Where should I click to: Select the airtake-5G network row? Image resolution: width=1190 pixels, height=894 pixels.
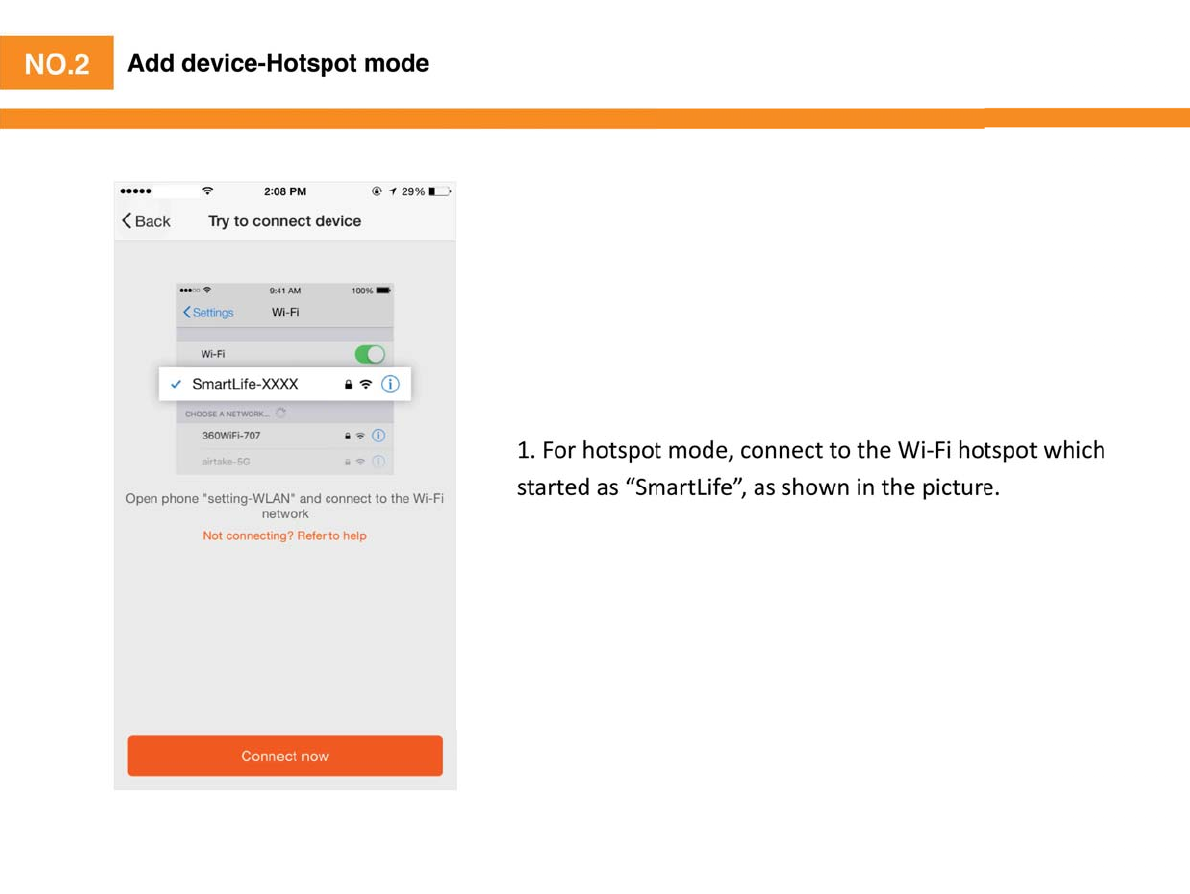pos(285,461)
